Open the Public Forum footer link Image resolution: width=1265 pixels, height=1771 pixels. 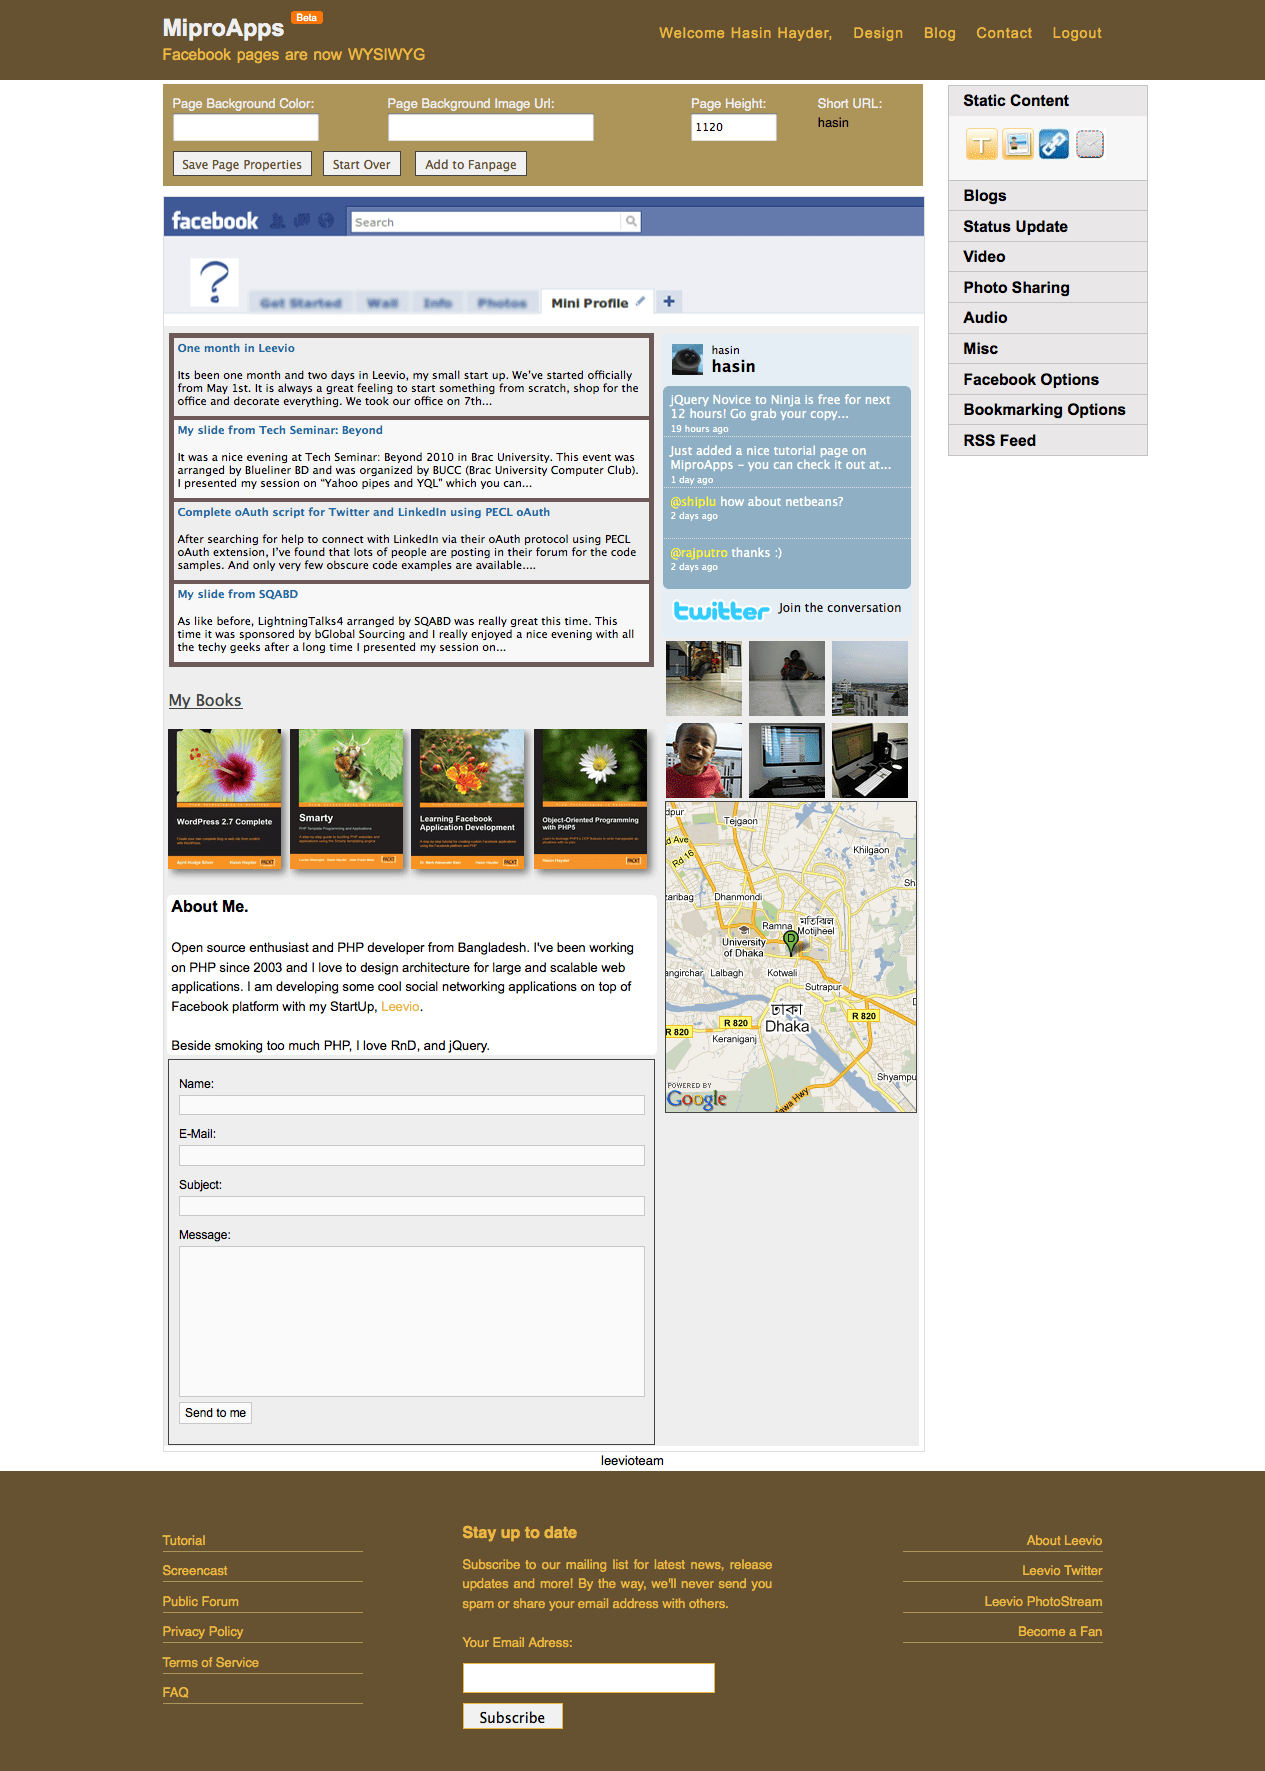pos(201,1602)
